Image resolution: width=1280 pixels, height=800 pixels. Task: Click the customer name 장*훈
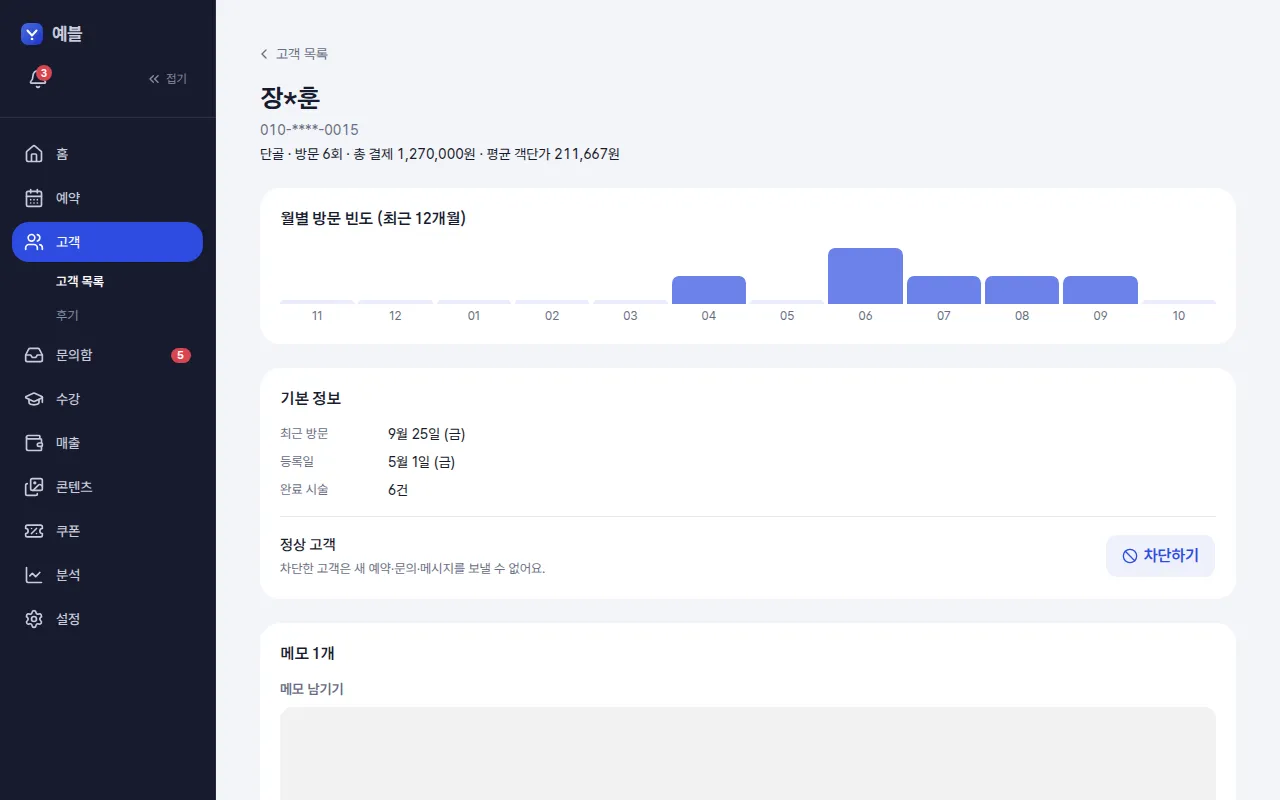pyautogui.click(x=290, y=98)
